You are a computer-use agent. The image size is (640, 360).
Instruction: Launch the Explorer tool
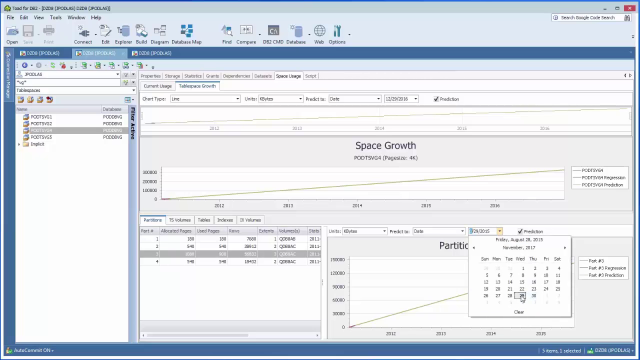123,35
